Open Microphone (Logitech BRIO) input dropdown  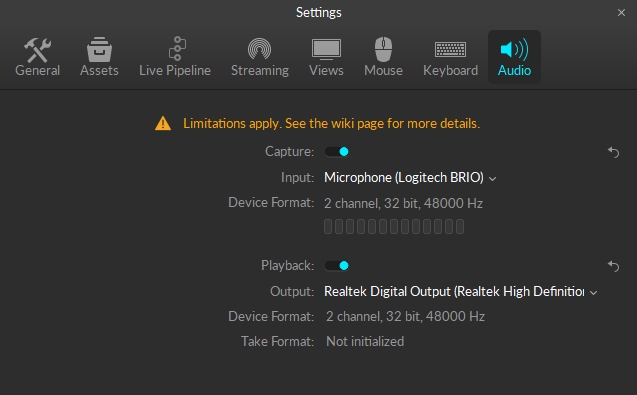410,178
